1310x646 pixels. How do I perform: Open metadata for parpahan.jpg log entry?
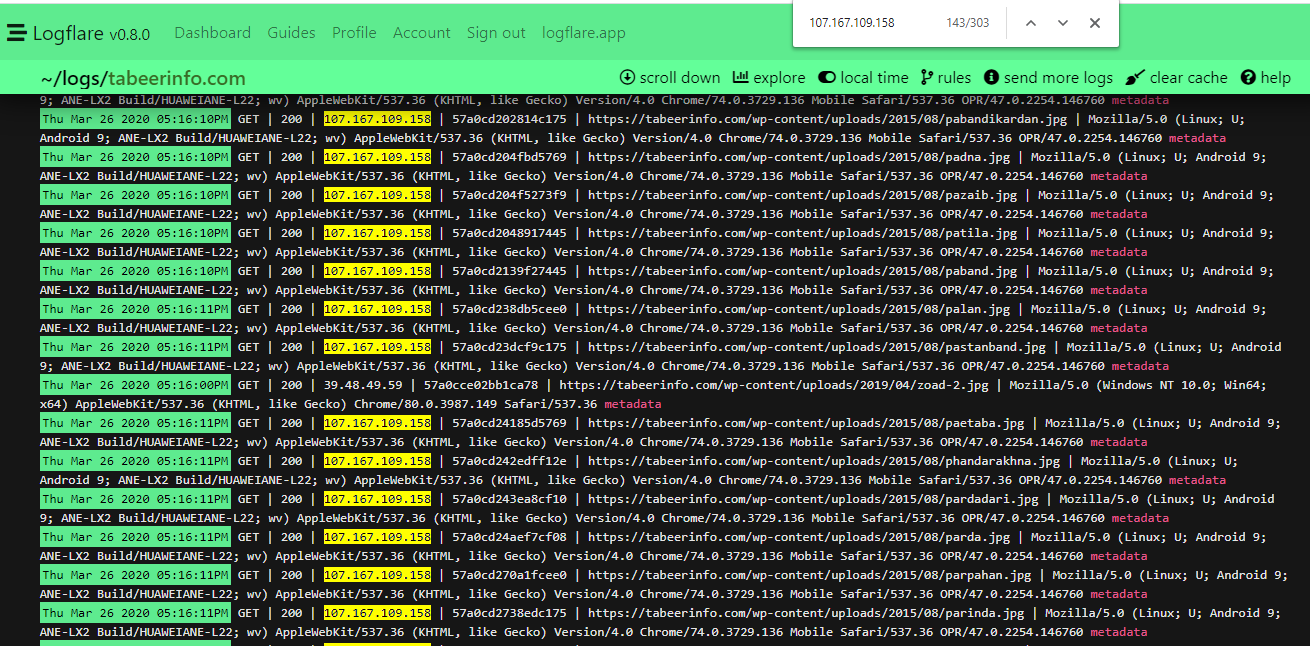pos(1119,594)
